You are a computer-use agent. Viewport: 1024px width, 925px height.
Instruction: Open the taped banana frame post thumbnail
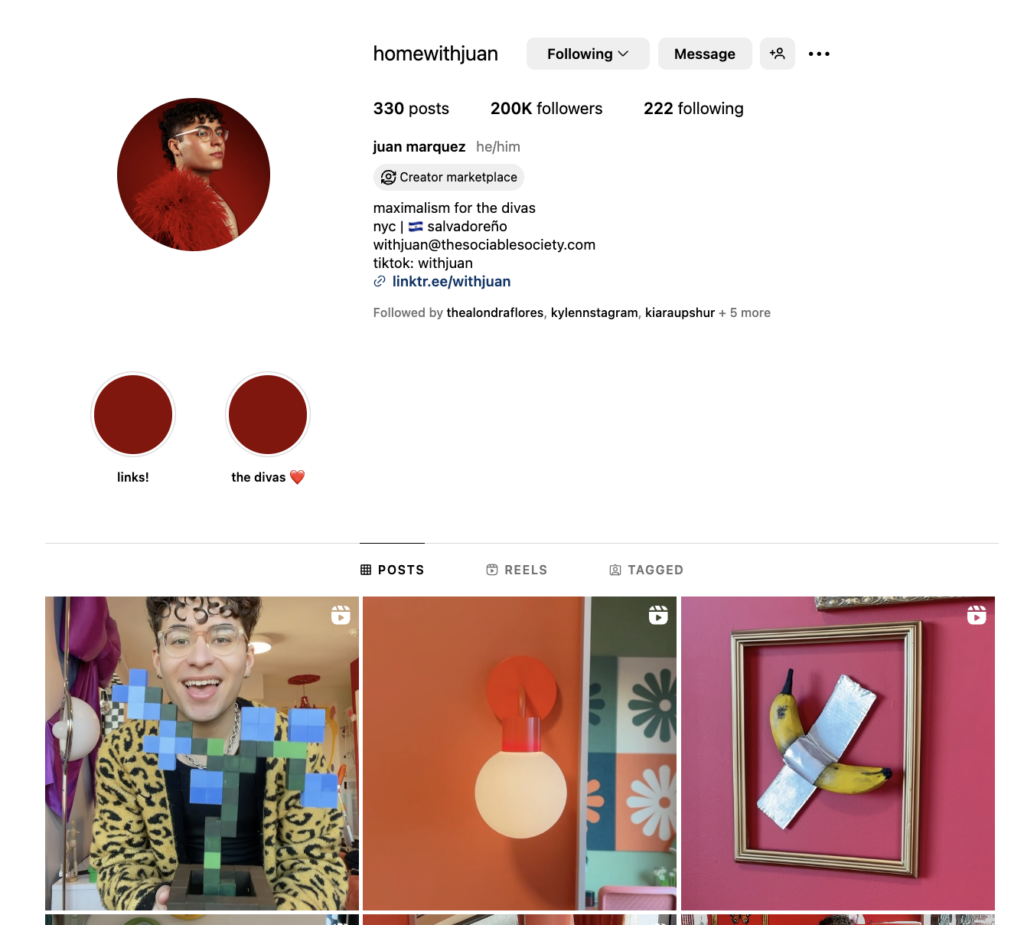(838, 753)
